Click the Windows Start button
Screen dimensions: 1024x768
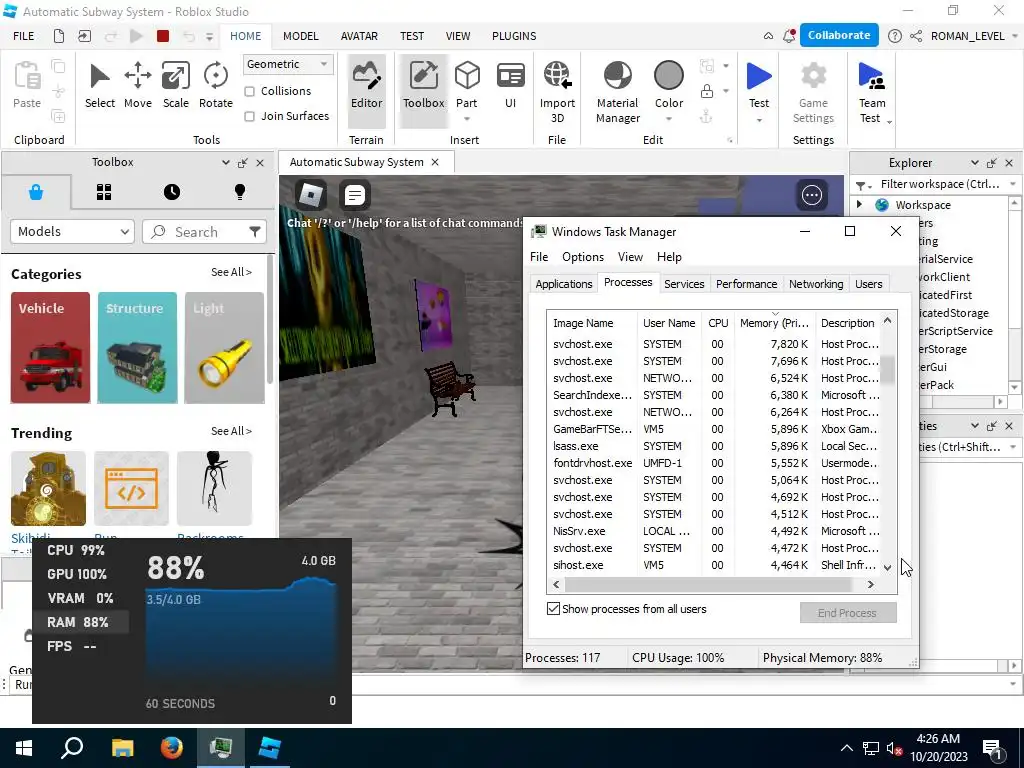coord(24,747)
